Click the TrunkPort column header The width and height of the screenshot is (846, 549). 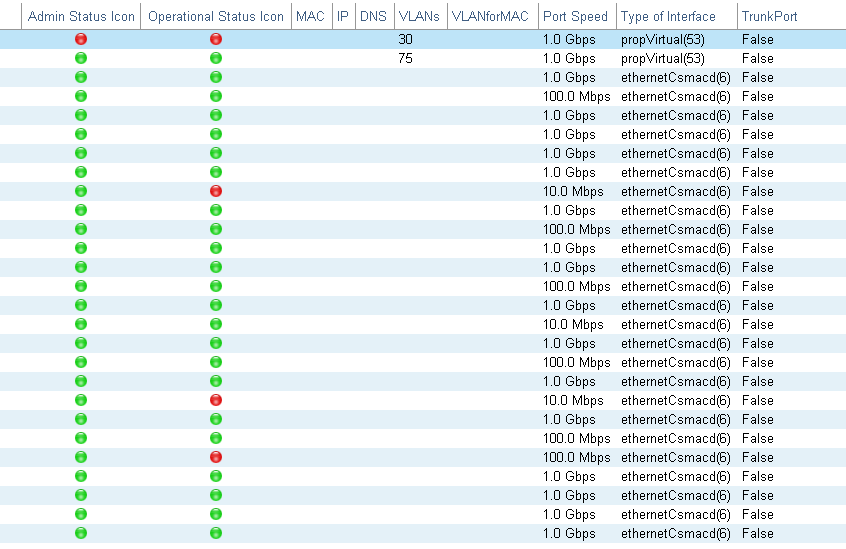(769, 16)
